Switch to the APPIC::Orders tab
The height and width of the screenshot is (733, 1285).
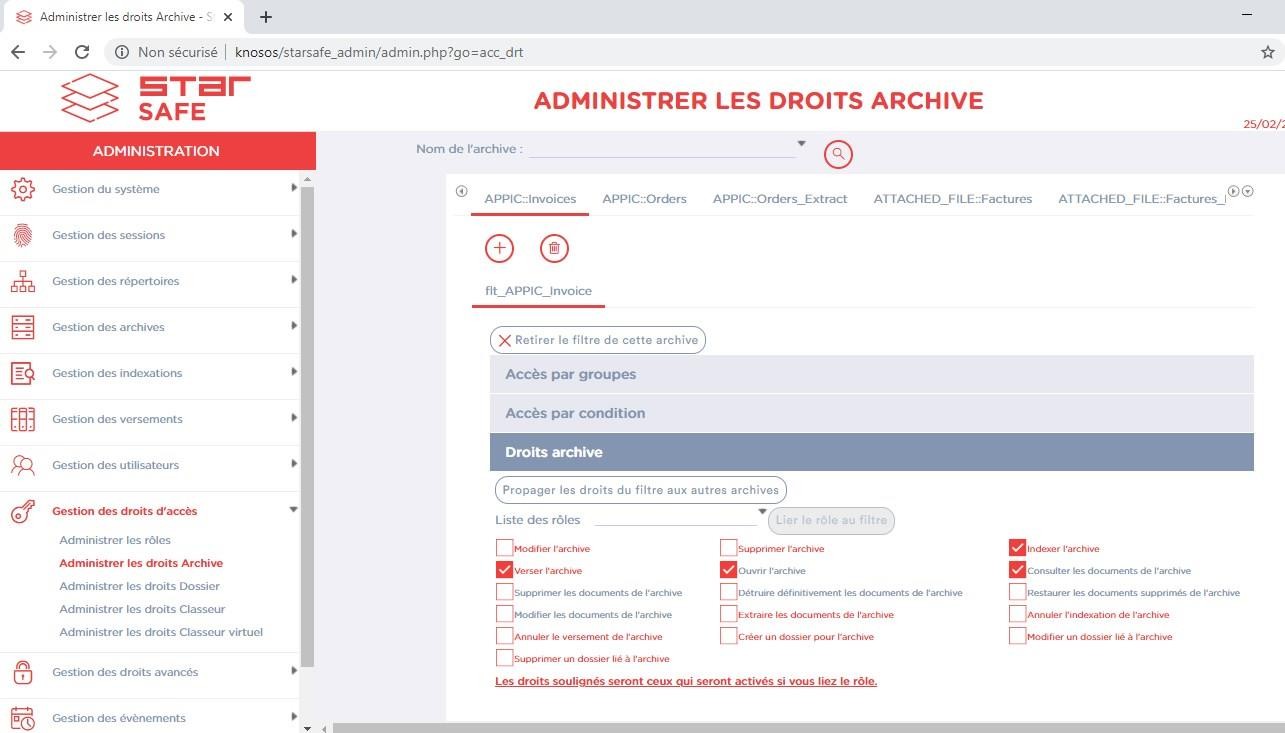[x=644, y=199]
